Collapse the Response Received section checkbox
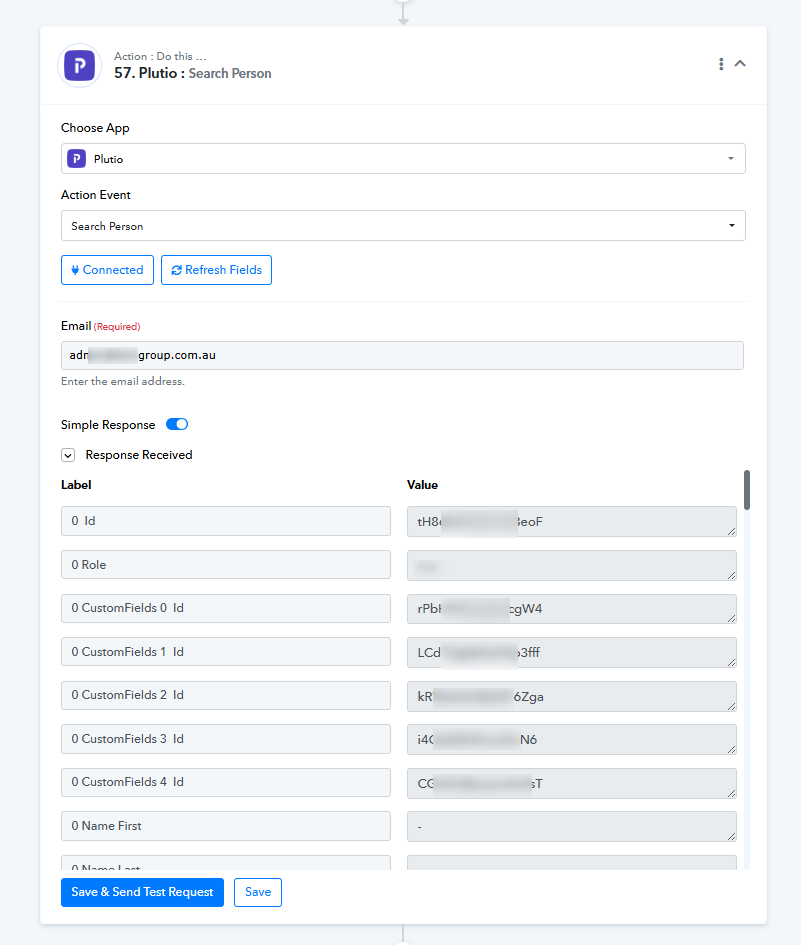The width and height of the screenshot is (801, 945). (68, 455)
